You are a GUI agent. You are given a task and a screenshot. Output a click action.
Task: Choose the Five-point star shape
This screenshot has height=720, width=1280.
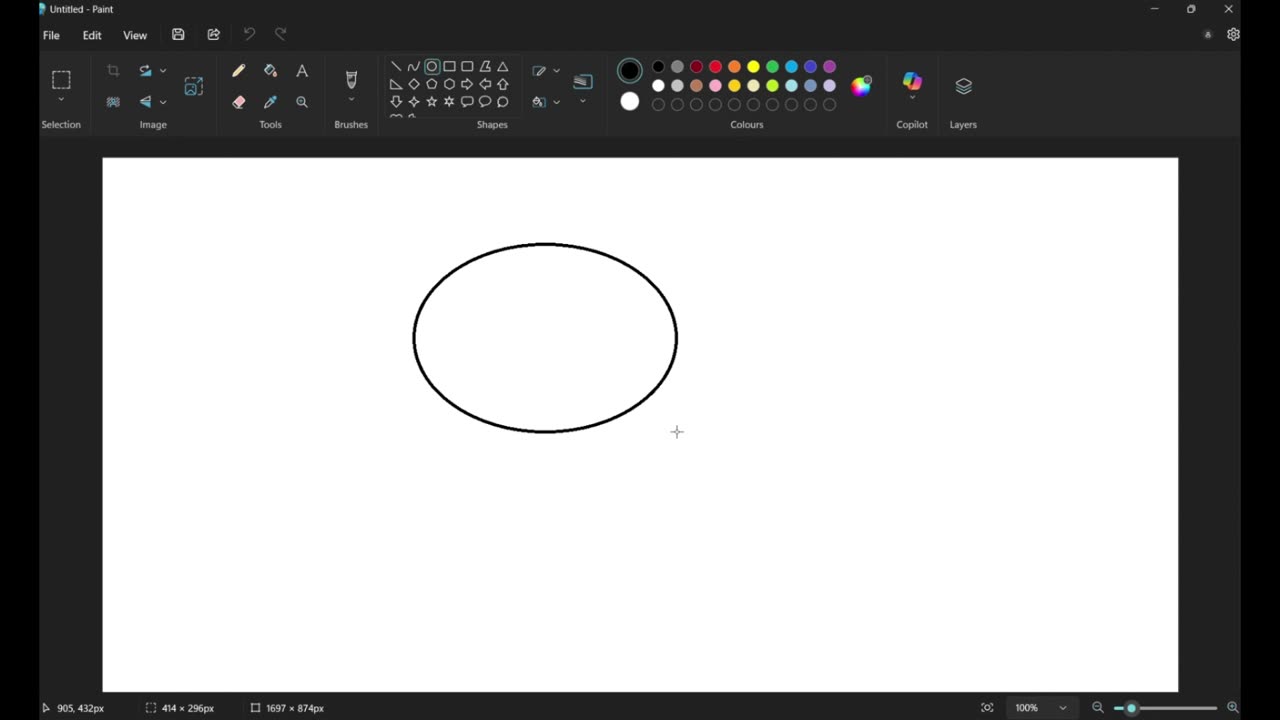tap(432, 102)
